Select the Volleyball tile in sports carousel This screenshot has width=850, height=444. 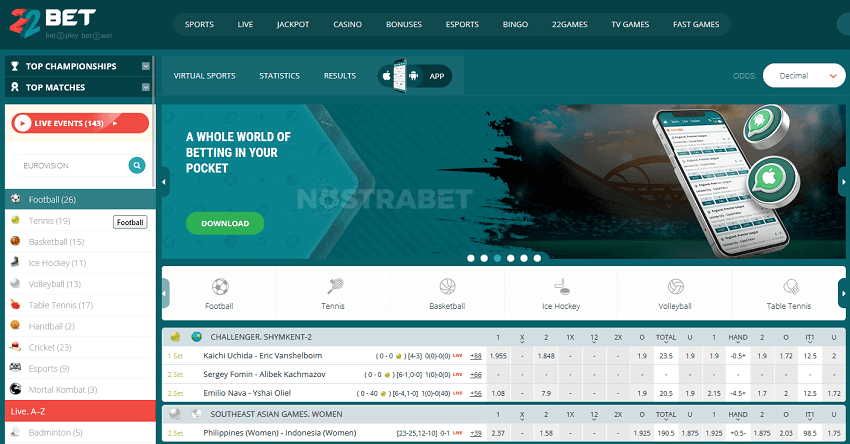pyautogui.click(x=675, y=293)
